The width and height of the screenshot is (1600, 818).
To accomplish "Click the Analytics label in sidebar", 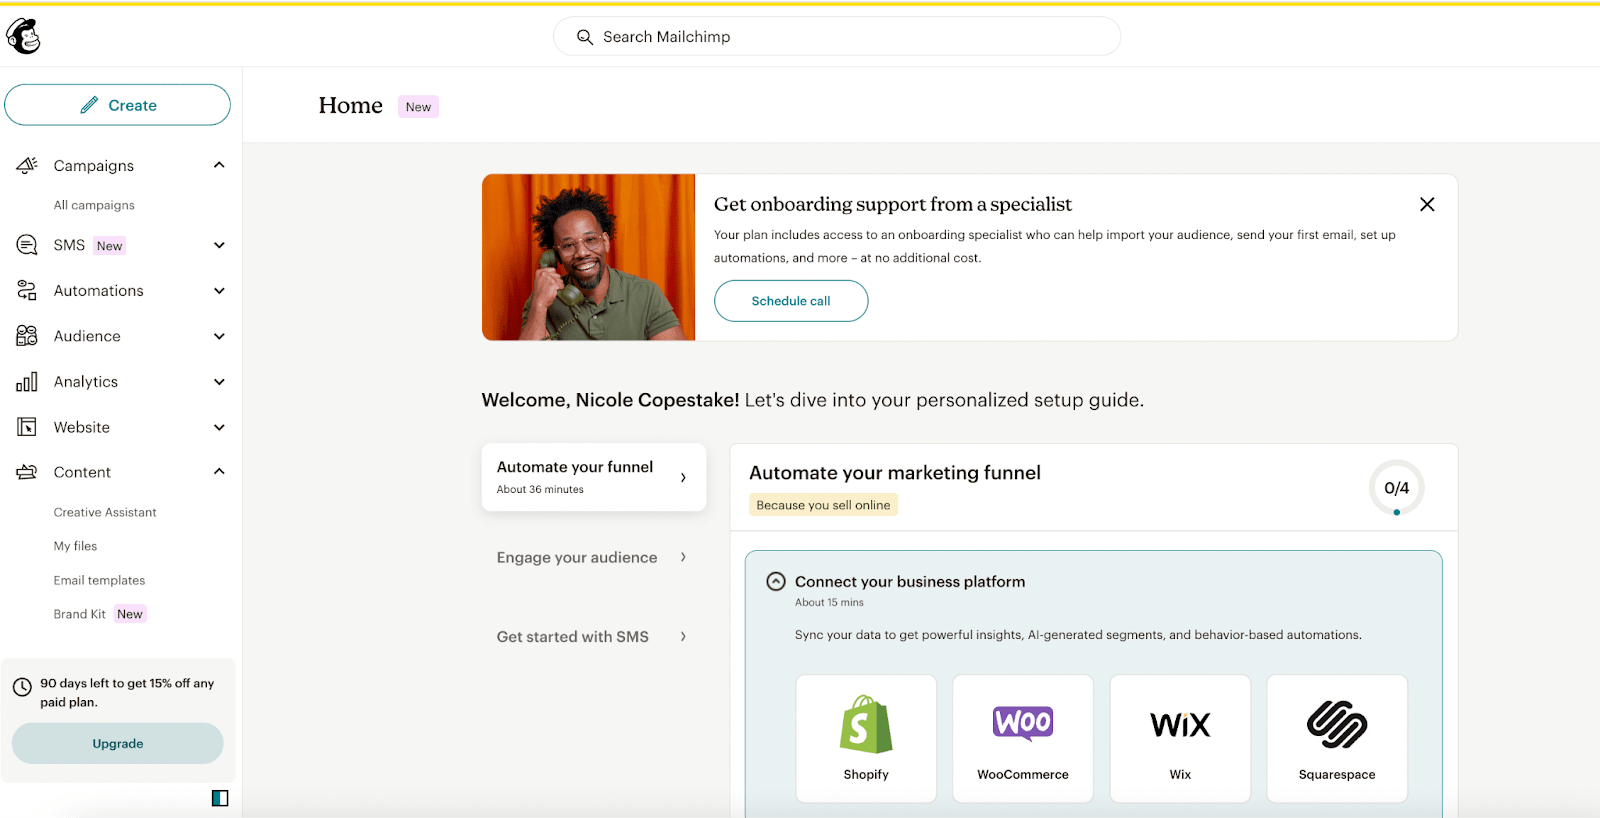I will pyautogui.click(x=86, y=382).
